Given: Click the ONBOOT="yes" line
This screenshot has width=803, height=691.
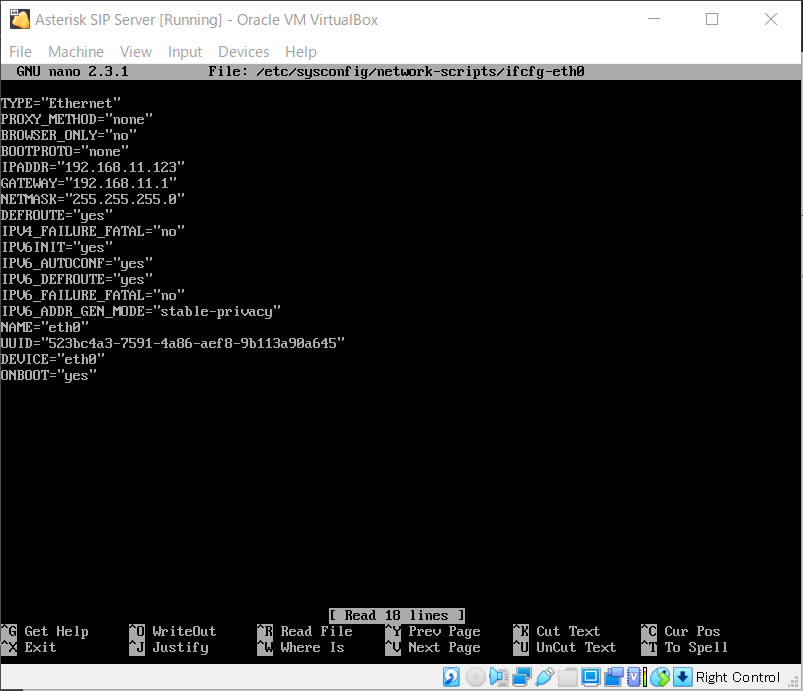Looking at the screenshot, I should pos(49,375).
